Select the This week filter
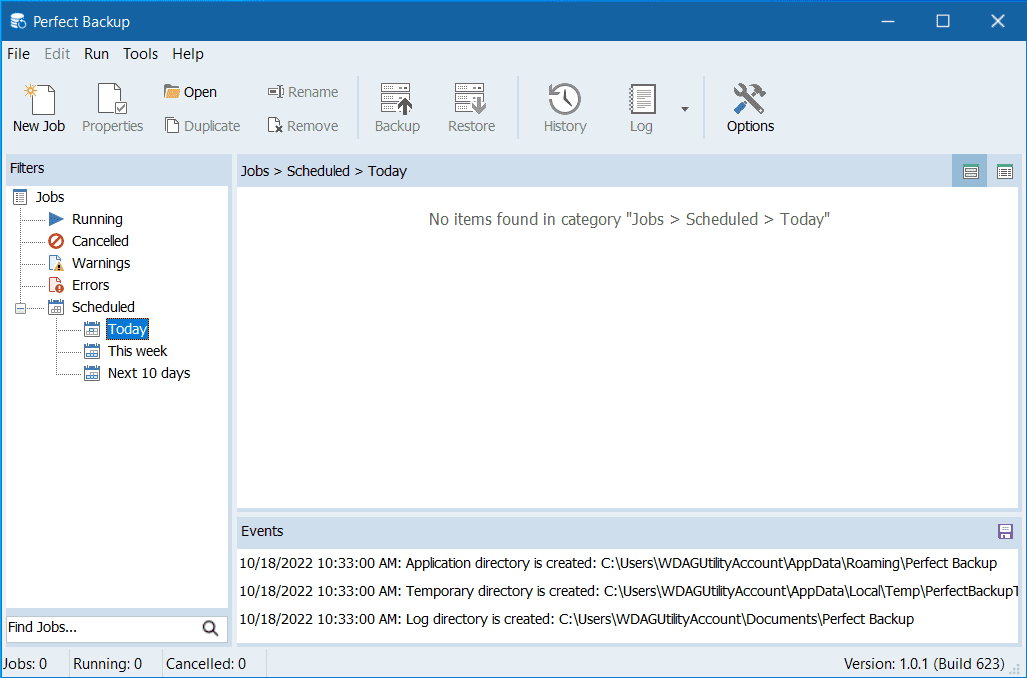Image resolution: width=1027 pixels, height=678 pixels. (x=138, y=350)
